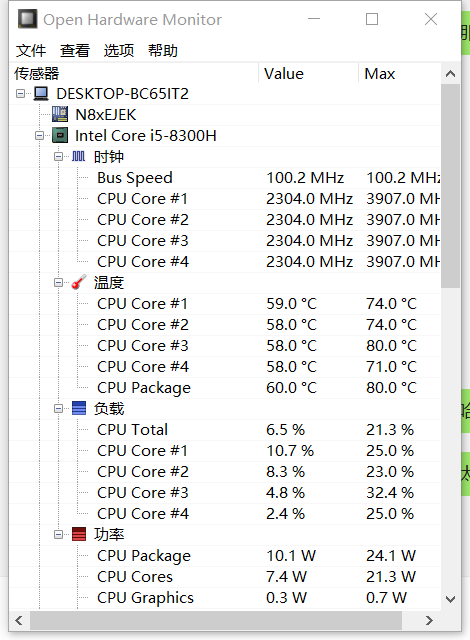Click the 24.1 W max power value

point(391,556)
